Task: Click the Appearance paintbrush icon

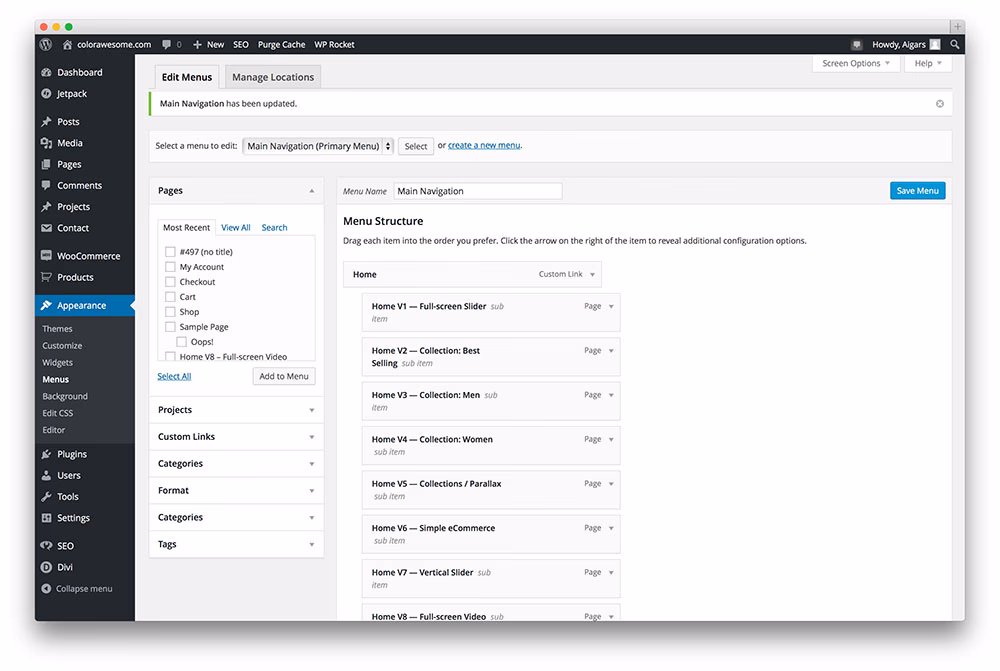Action: (47, 306)
